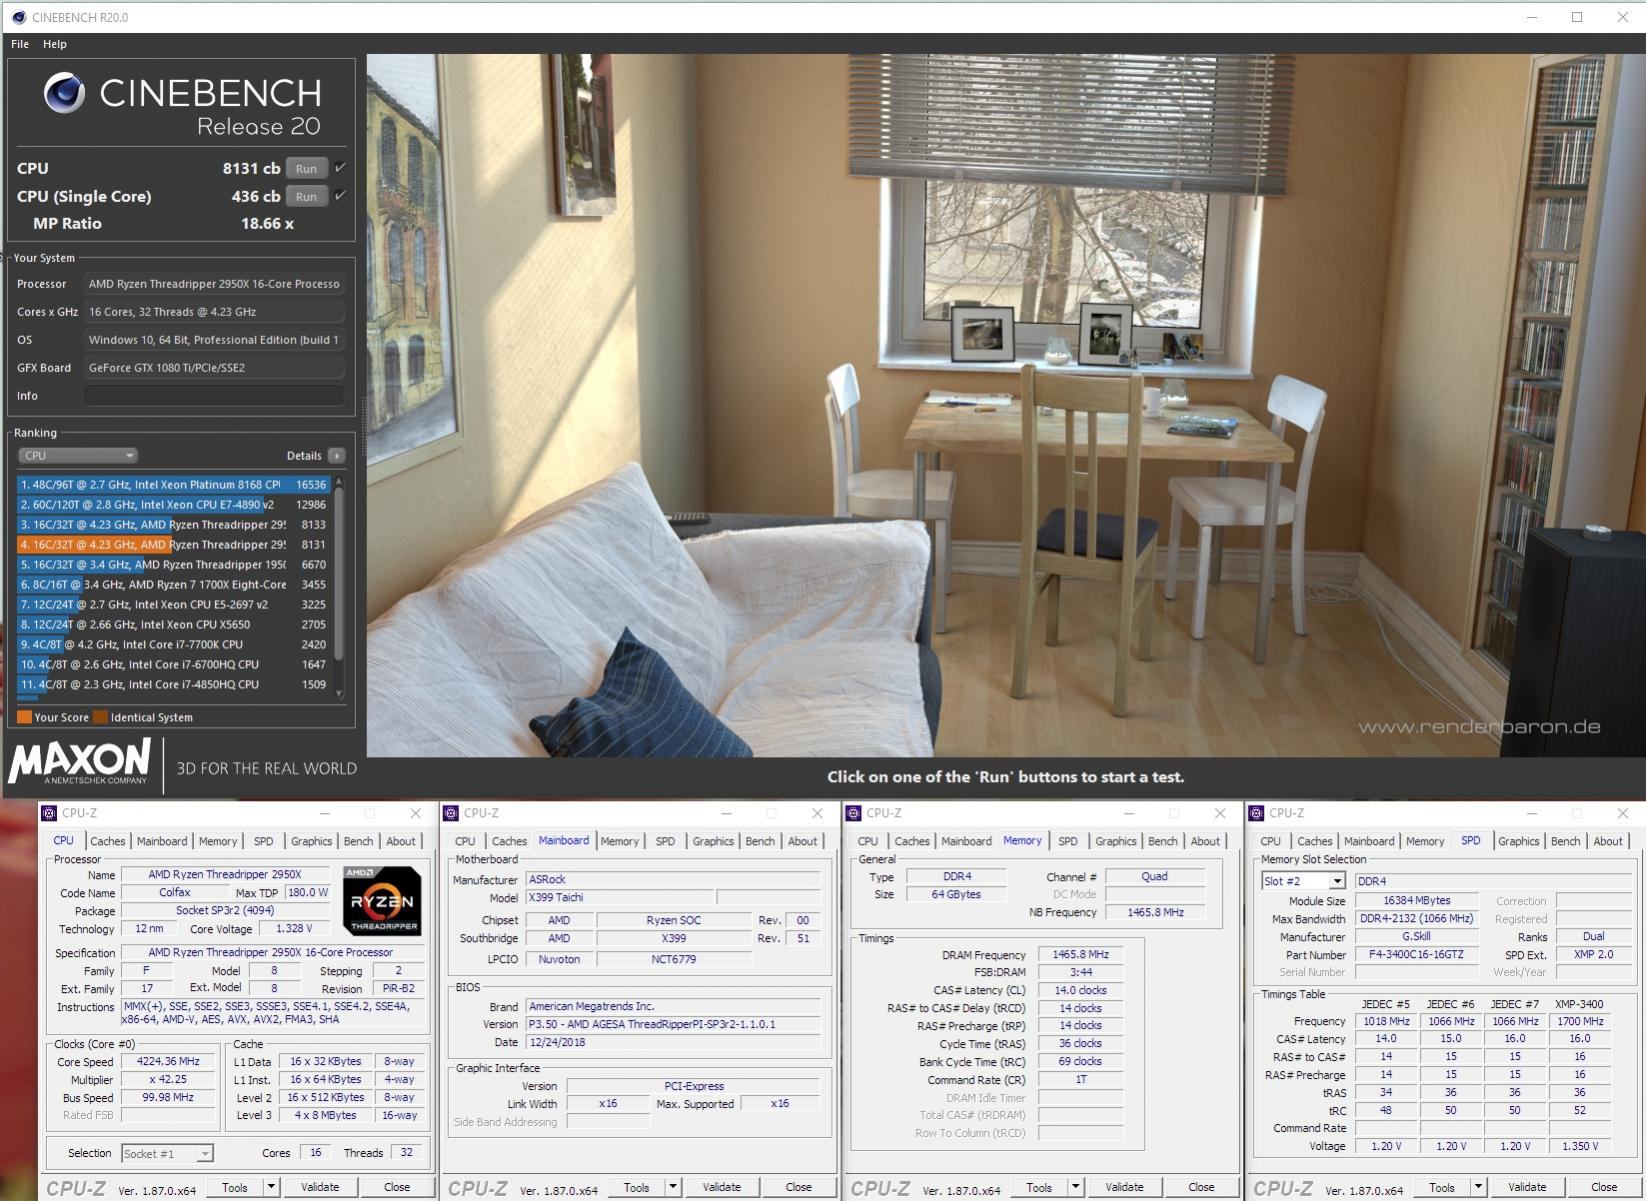This screenshot has width=1646, height=1201.
Task: Open the File menu in Cinebench
Action: pos(20,44)
